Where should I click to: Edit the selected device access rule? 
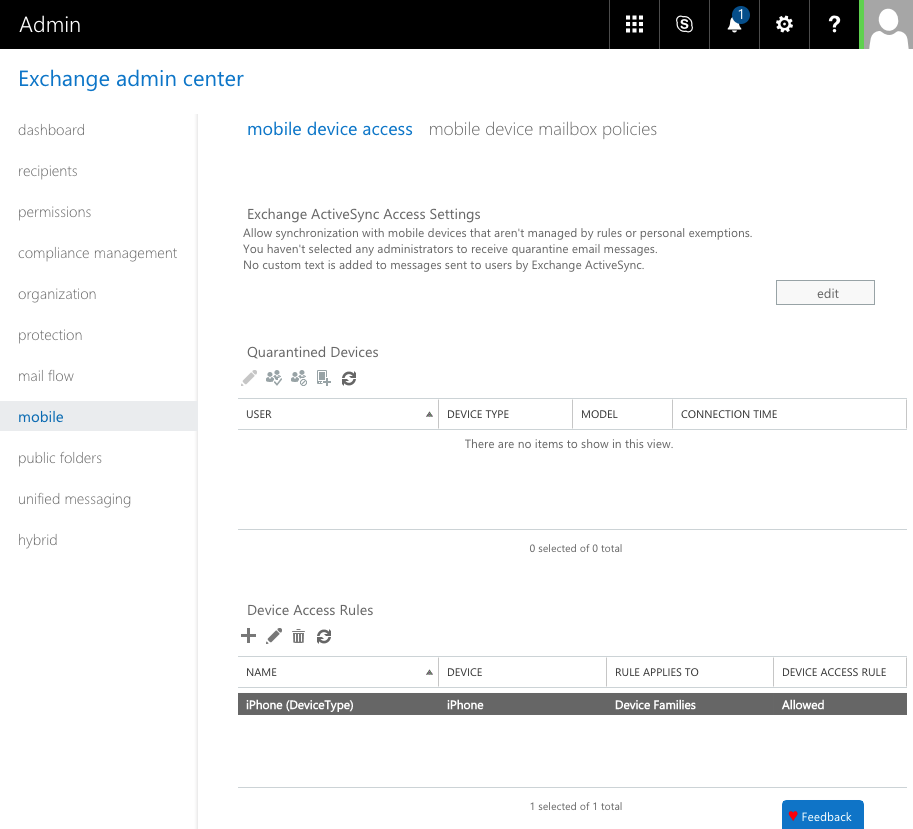(273, 636)
